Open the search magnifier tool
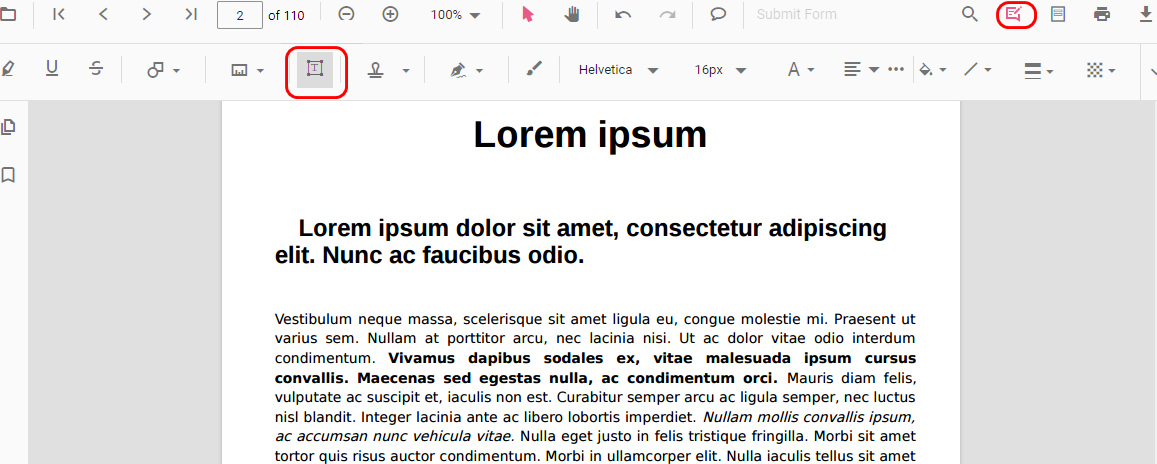The width and height of the screenshot is (1157, 464). [969, 15]
